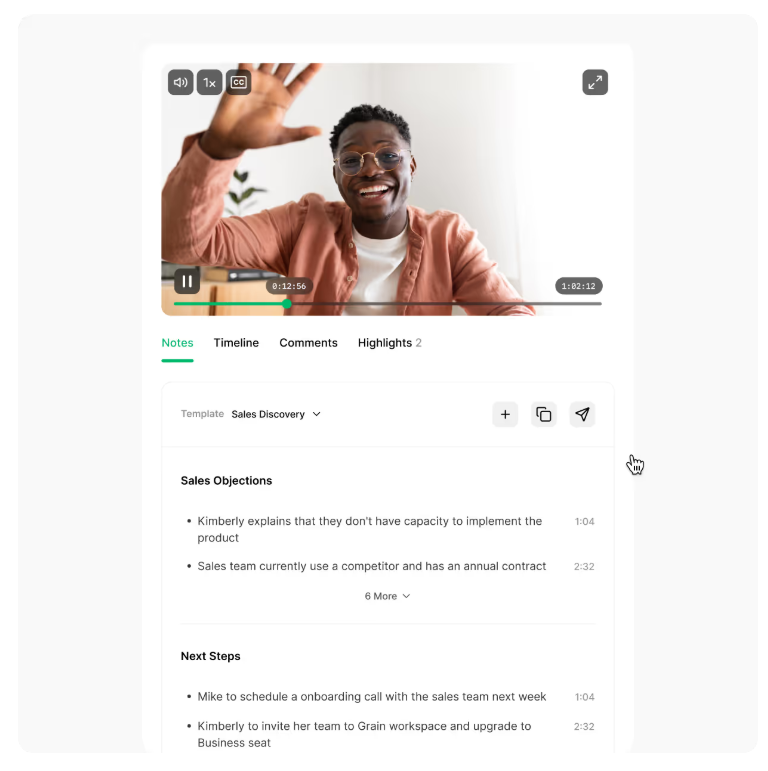768x771 pixels.
Task: Select the Highlights tab
Action: point(389,343)
